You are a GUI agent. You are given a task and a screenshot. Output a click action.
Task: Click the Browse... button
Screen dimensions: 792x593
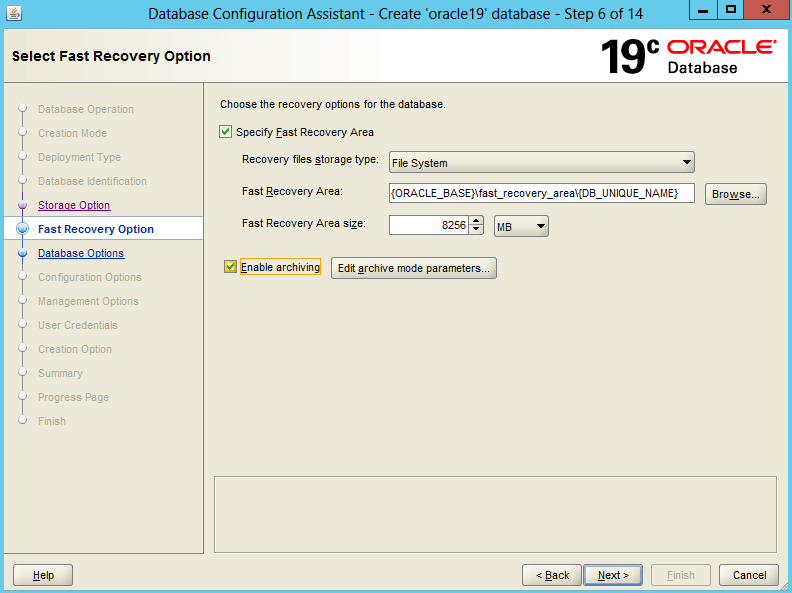pos(735,194)
